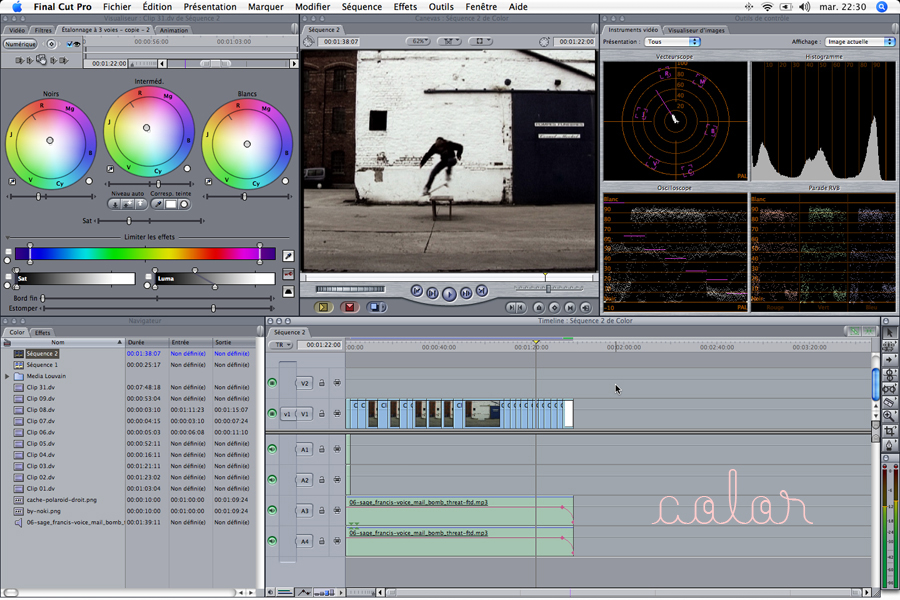Sort the Navigateur by Durée column
This screenshot has height=600, width=900.
[x=146, y=342]
